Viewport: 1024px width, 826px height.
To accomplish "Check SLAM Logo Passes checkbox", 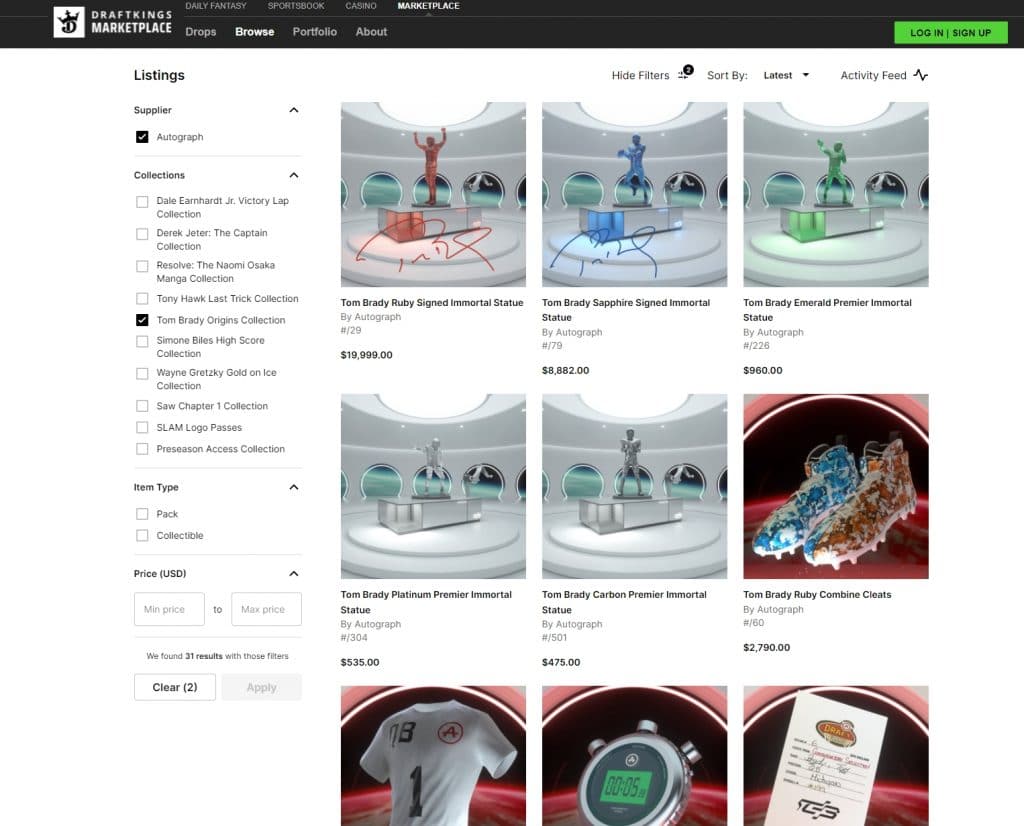I will click(x=142, y=428).
